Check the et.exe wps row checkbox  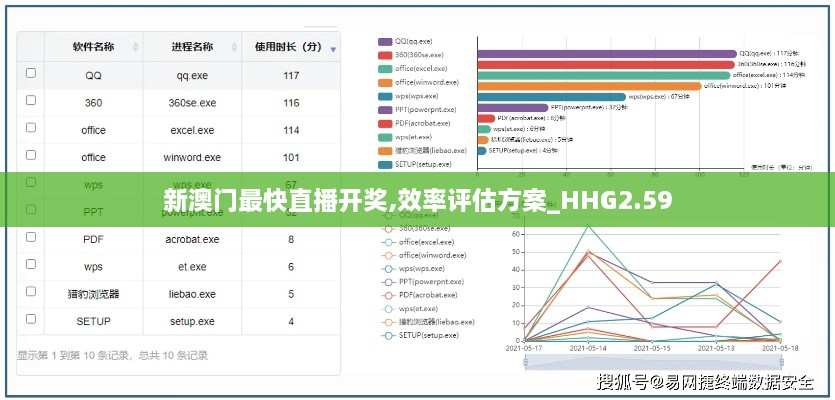point(31,264)
